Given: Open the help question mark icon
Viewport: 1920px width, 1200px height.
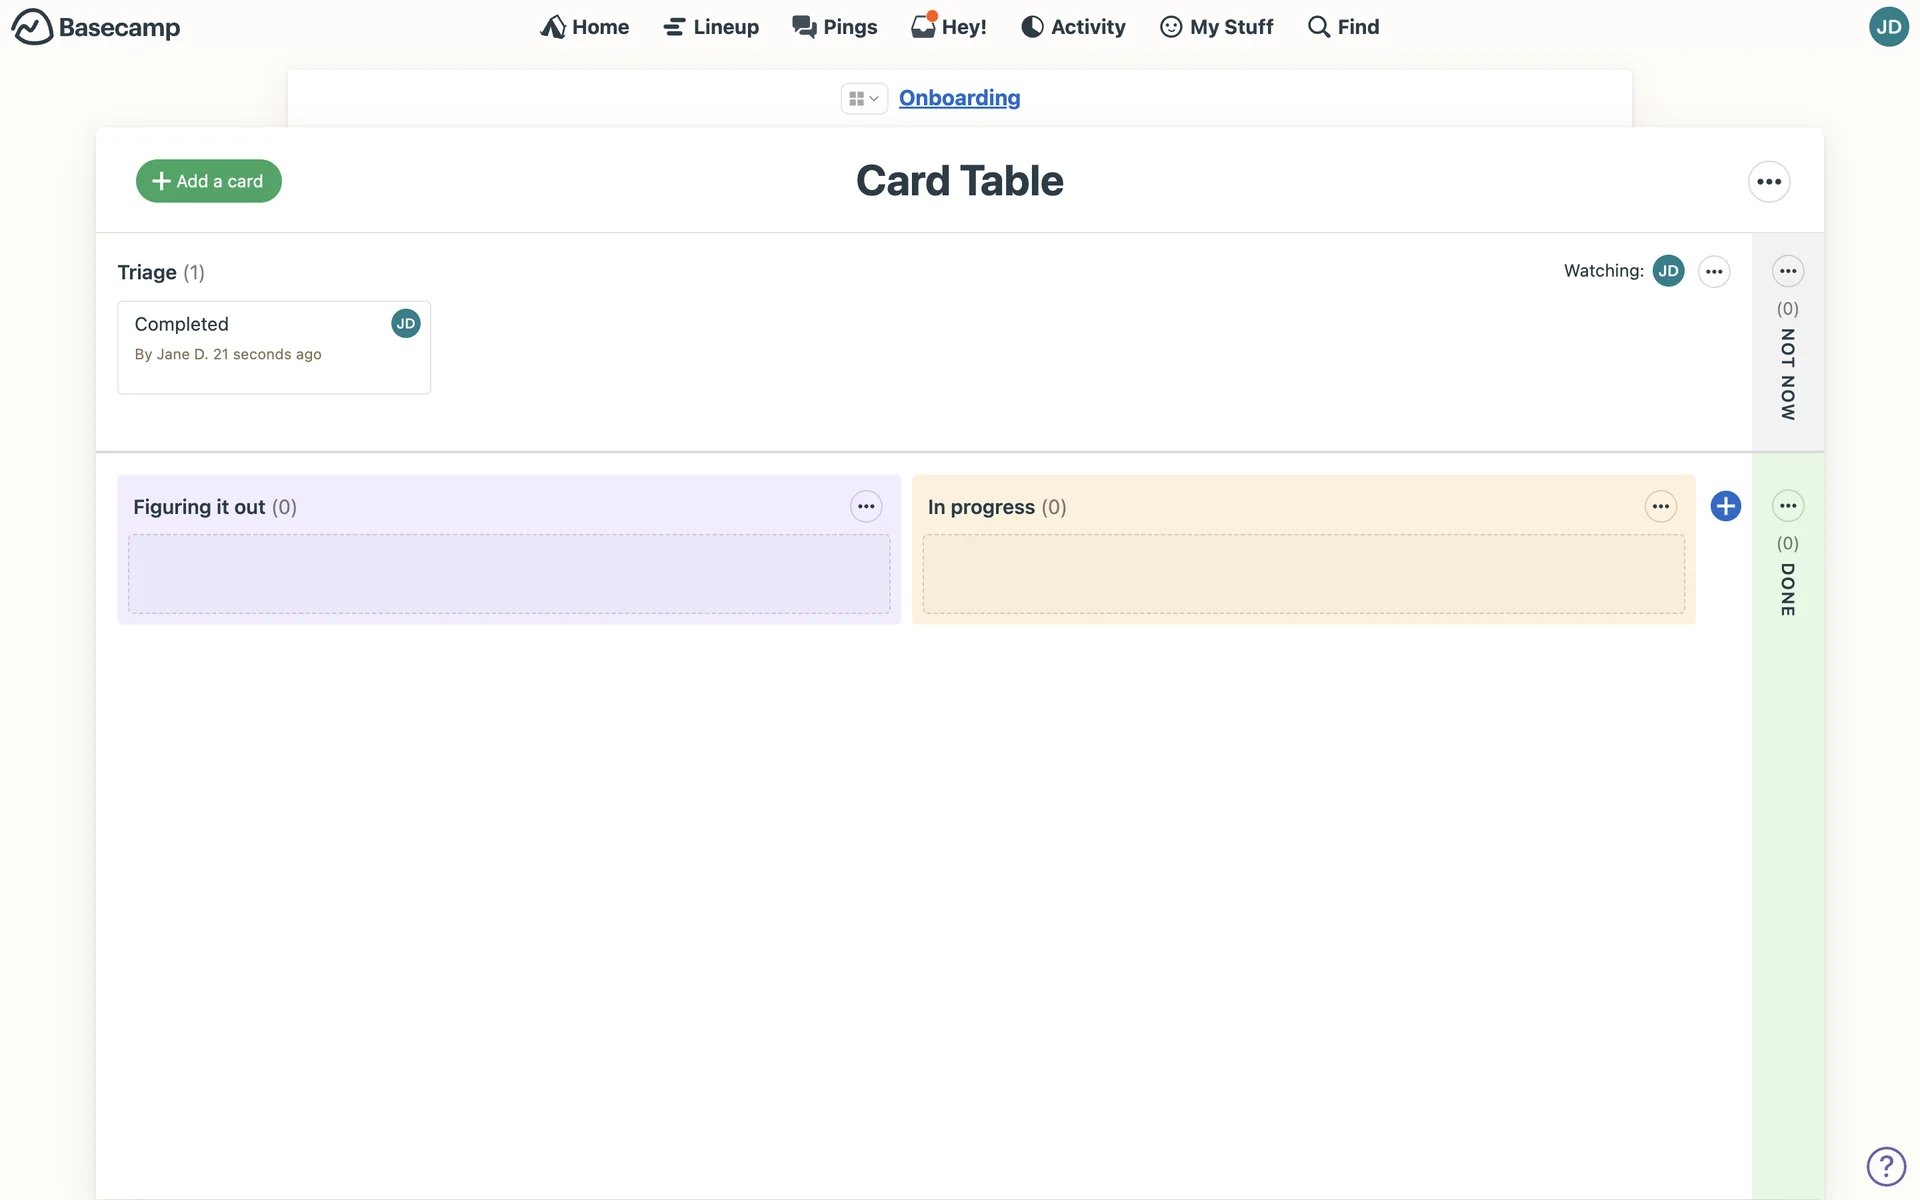Looking at the screenshot, I should [1885, 1166].
